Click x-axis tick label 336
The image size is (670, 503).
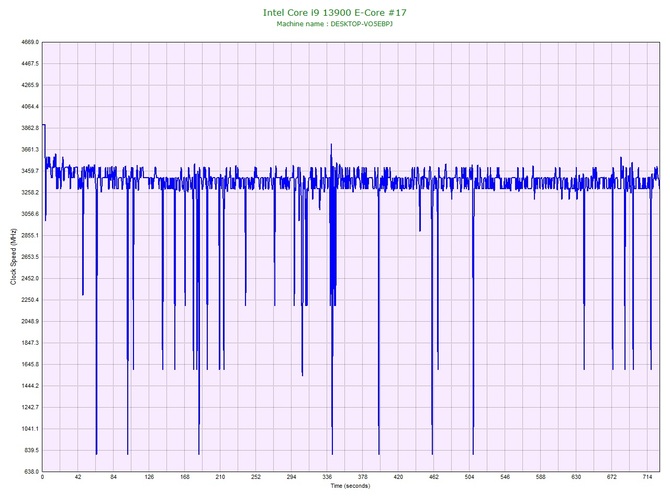[327, 477]
